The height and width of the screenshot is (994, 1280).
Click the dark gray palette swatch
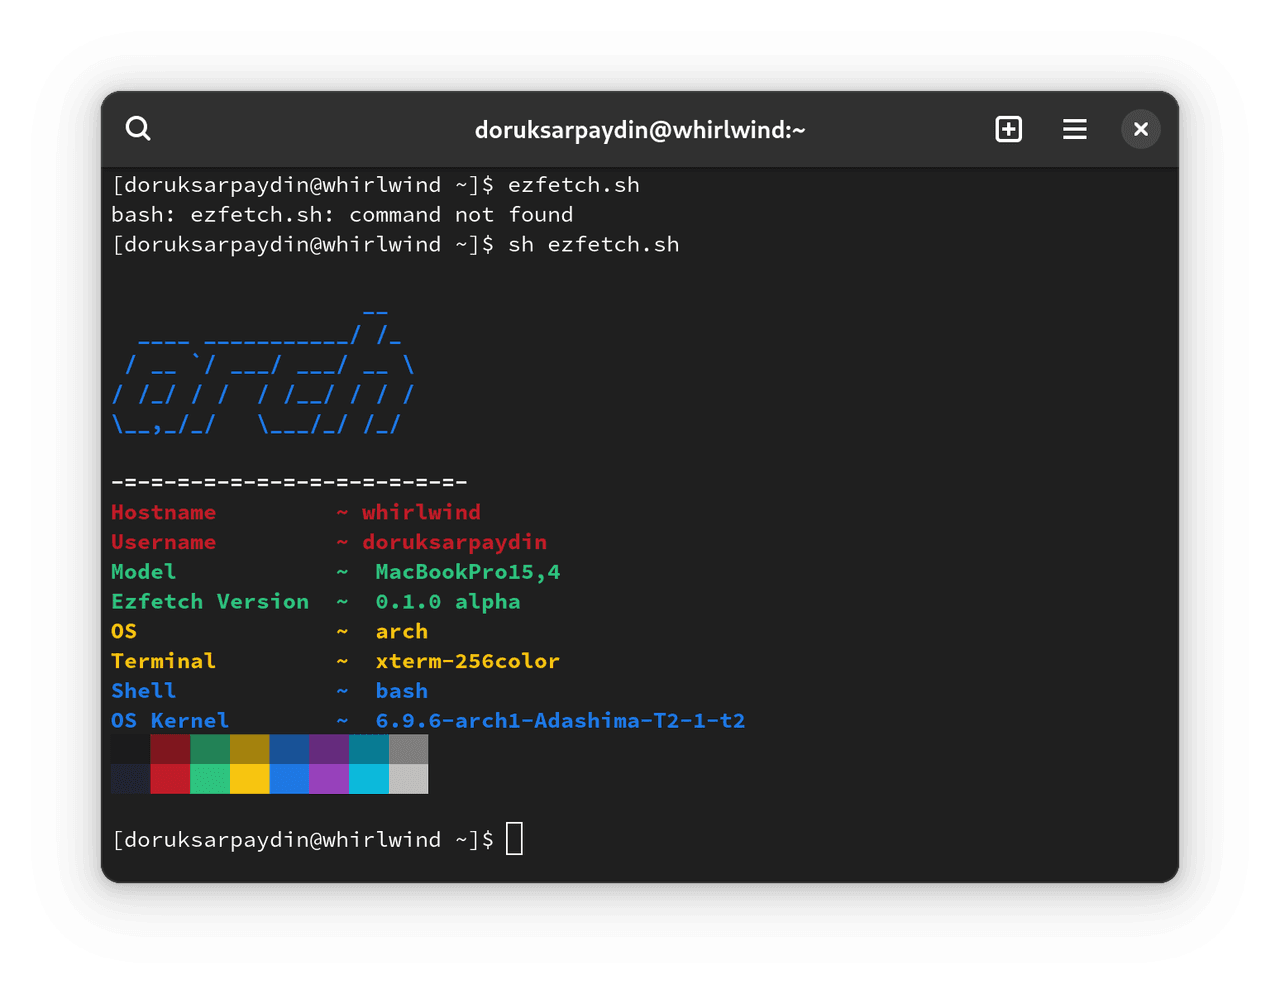click(x=409, y=749)
